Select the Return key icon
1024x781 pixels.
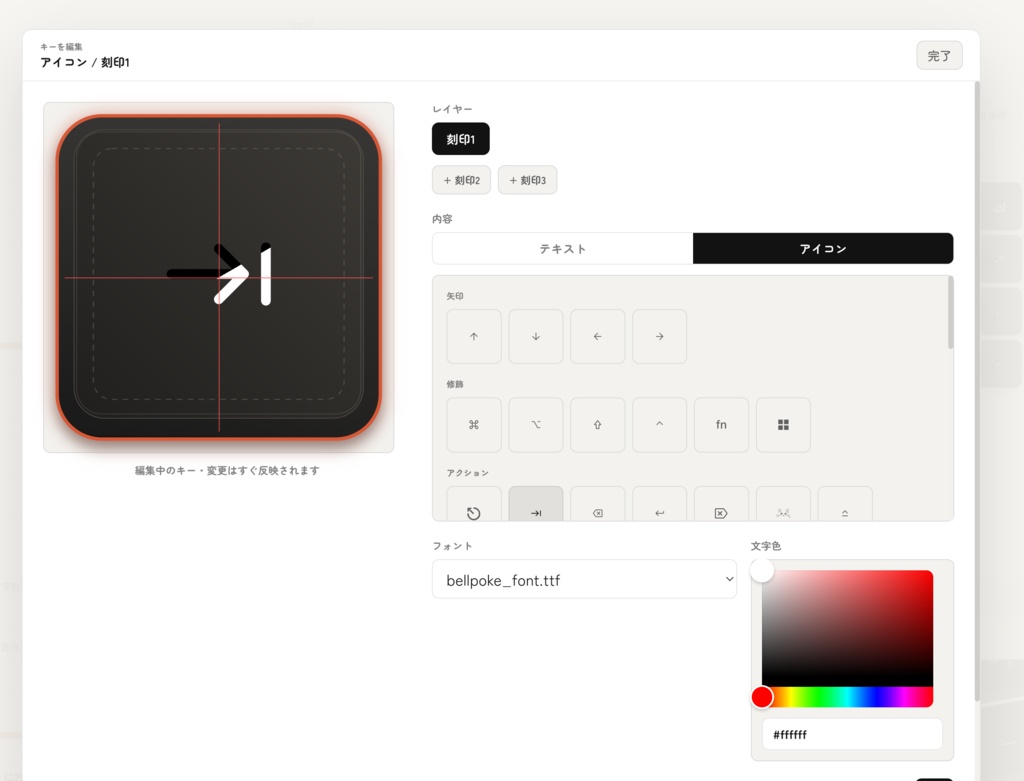pos(660,504)
